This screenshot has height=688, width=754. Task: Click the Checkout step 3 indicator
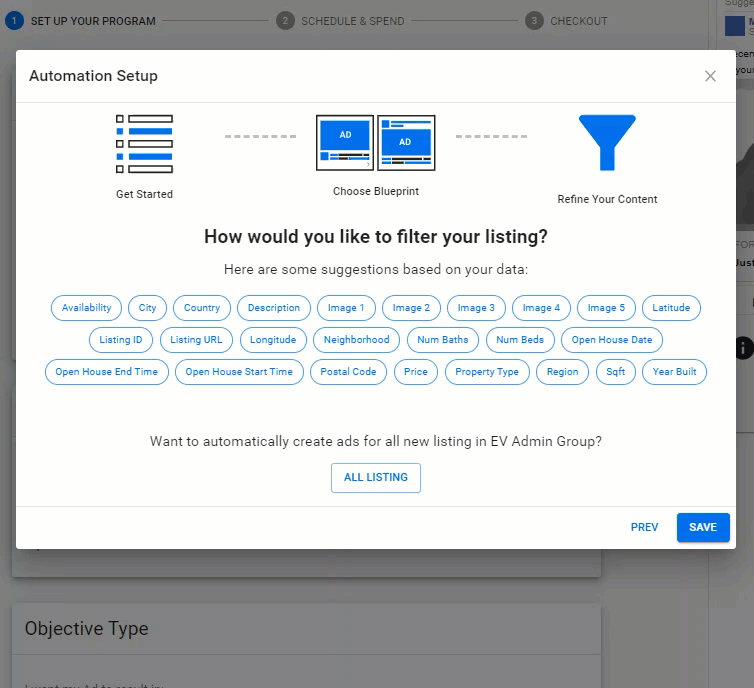(535, 20)
